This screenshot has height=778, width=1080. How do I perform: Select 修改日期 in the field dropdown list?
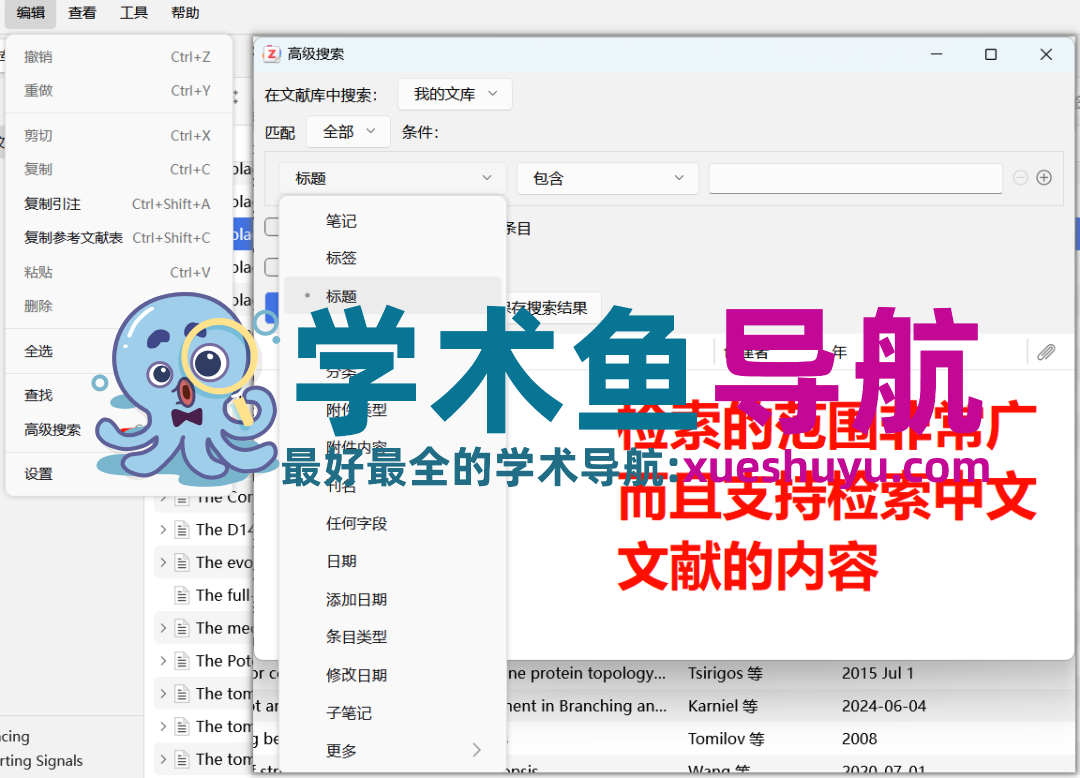click(393, 675)
